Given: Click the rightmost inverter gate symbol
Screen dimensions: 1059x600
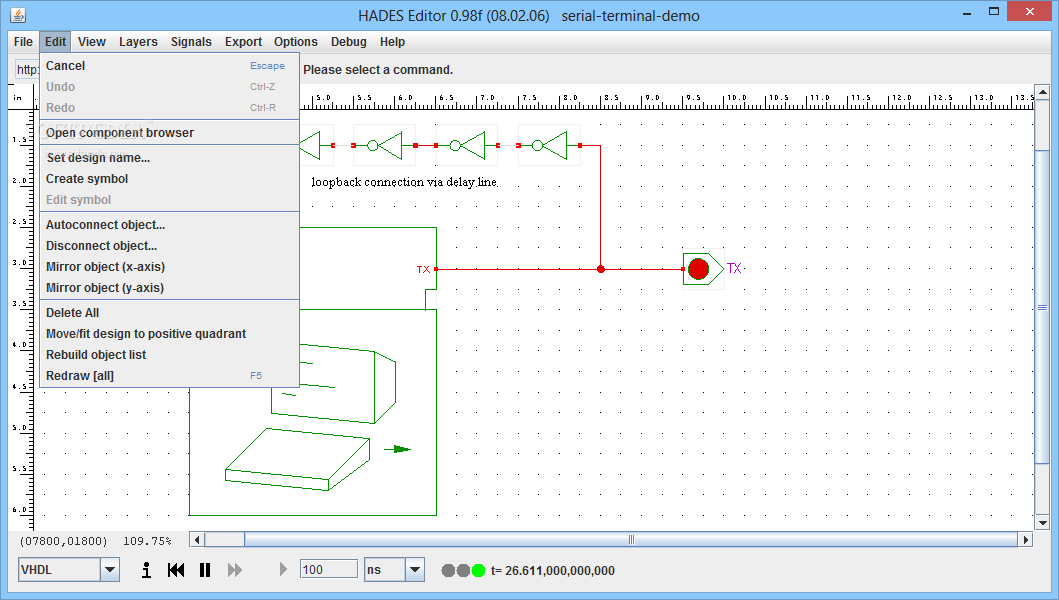Looking at the screenshot, I should tap(550, 145).
